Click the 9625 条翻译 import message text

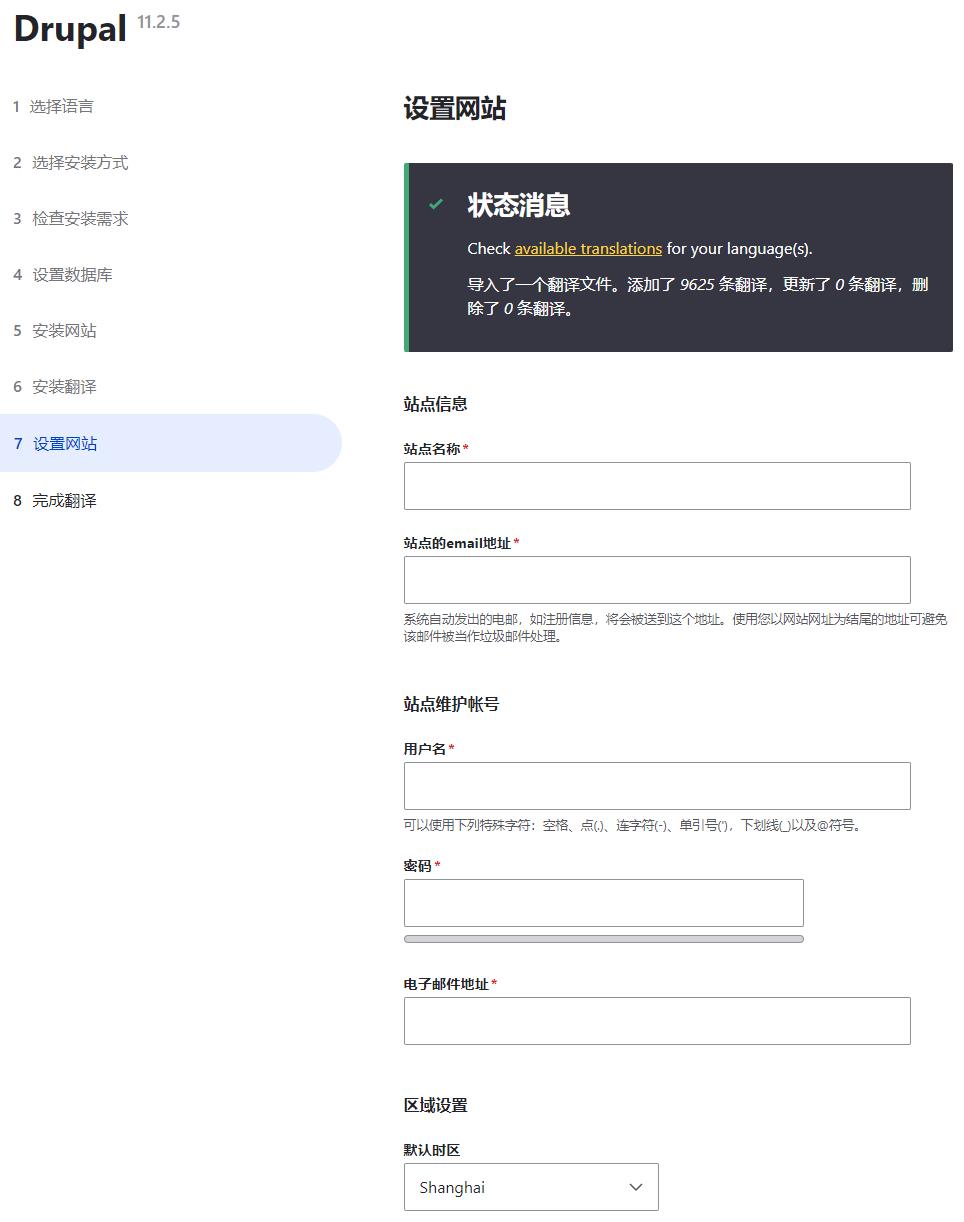pyautogui.click(x=698, y=296)
